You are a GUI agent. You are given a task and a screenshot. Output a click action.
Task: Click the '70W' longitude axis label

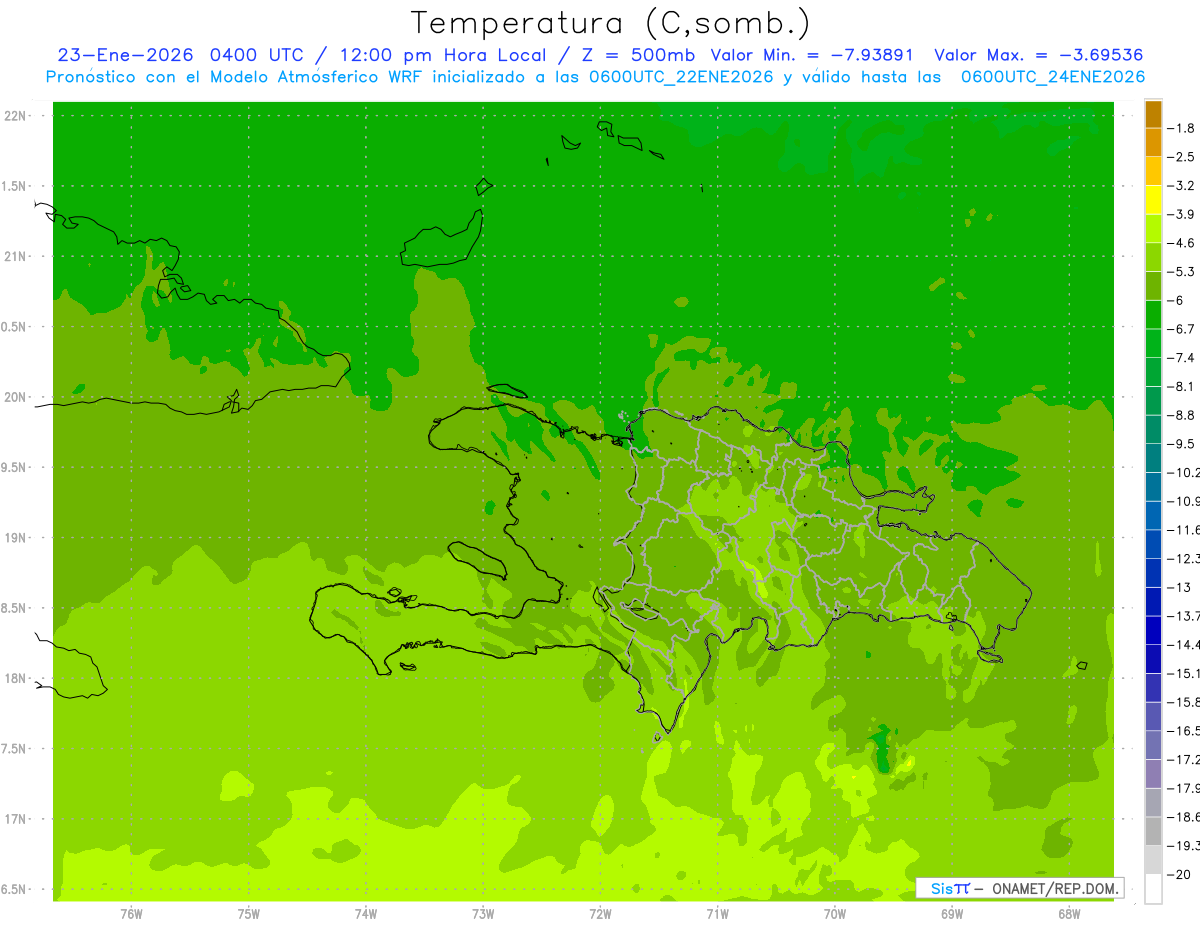point(835,914)
